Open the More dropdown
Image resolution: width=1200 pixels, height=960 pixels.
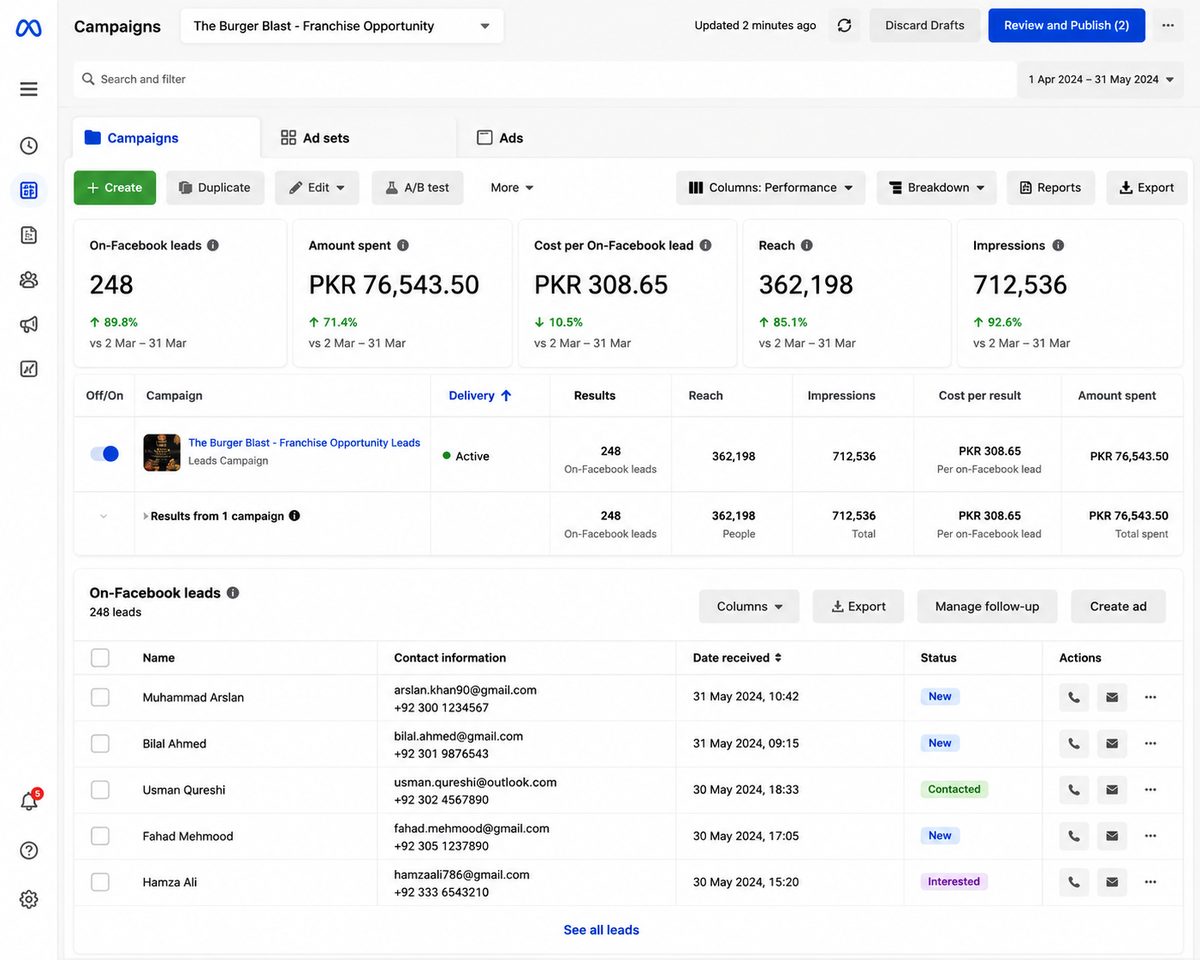512,188
